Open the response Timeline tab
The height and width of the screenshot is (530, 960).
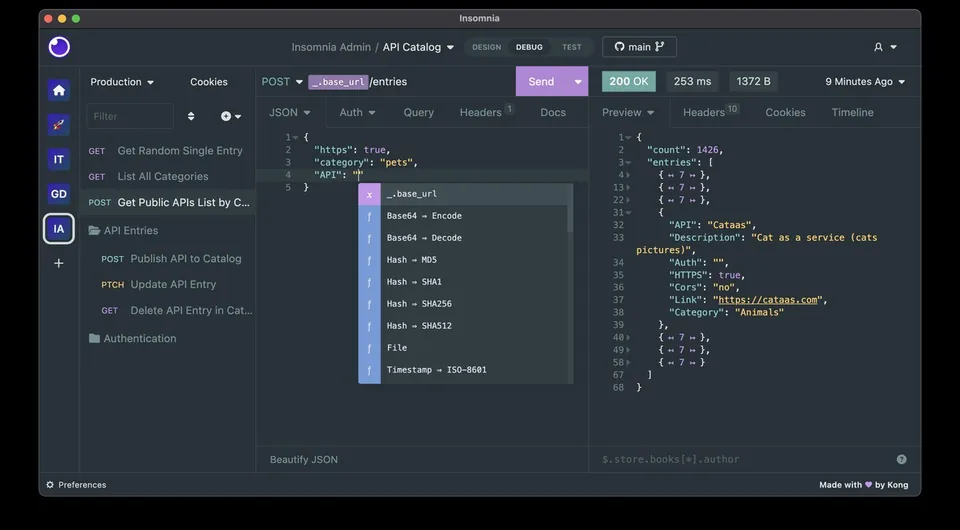click(852, 113)
